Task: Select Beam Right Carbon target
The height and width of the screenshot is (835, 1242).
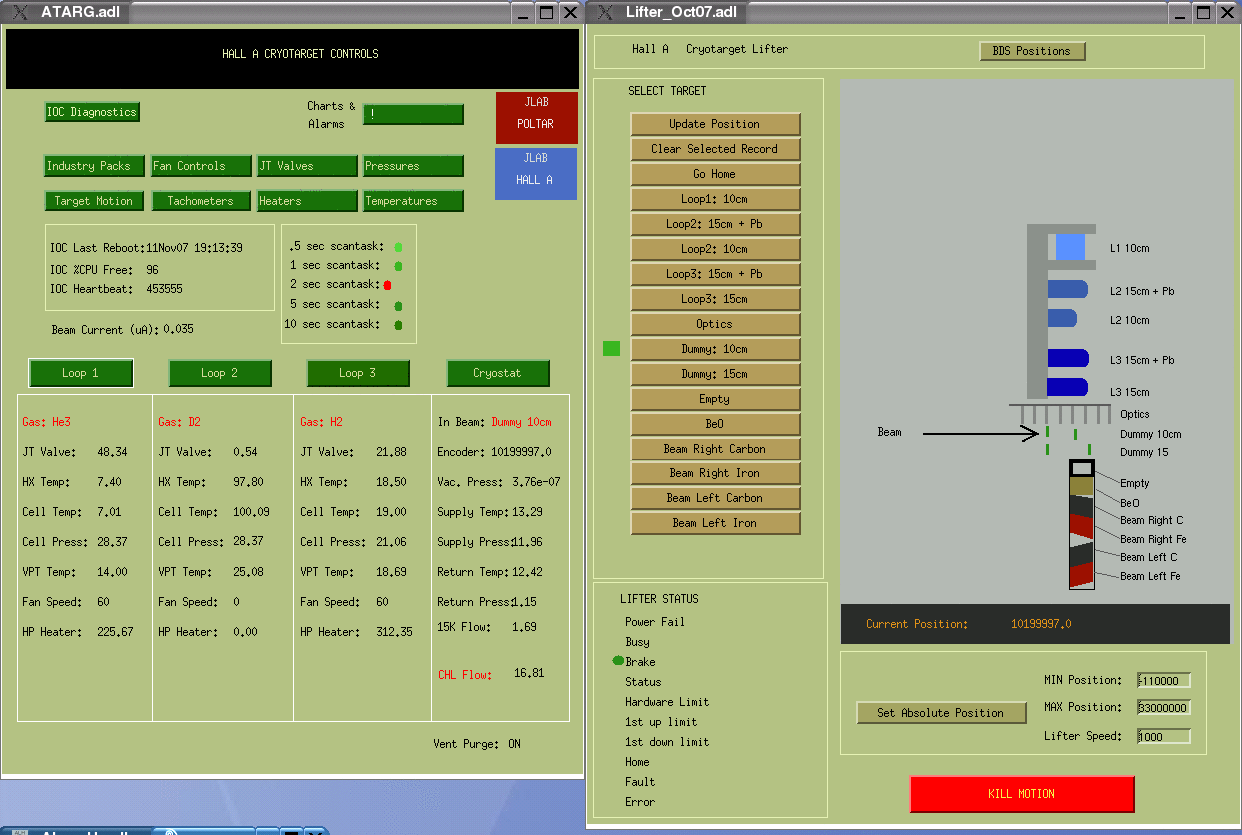Action: coord(715,449)
